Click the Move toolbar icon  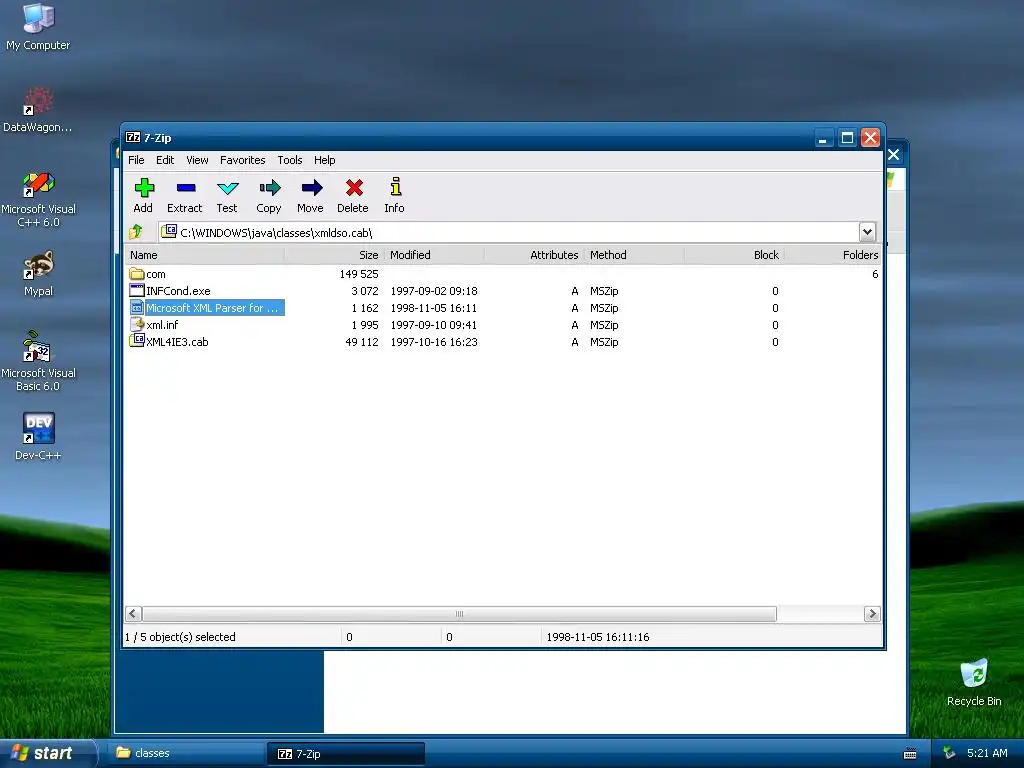(x=312, y=188)
